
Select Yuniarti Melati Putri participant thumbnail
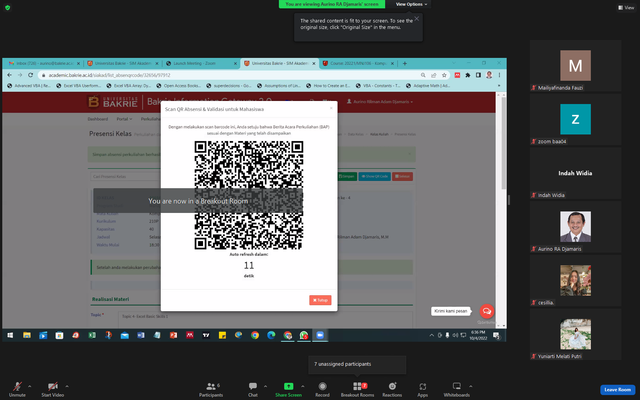click(x=575, y=334)
